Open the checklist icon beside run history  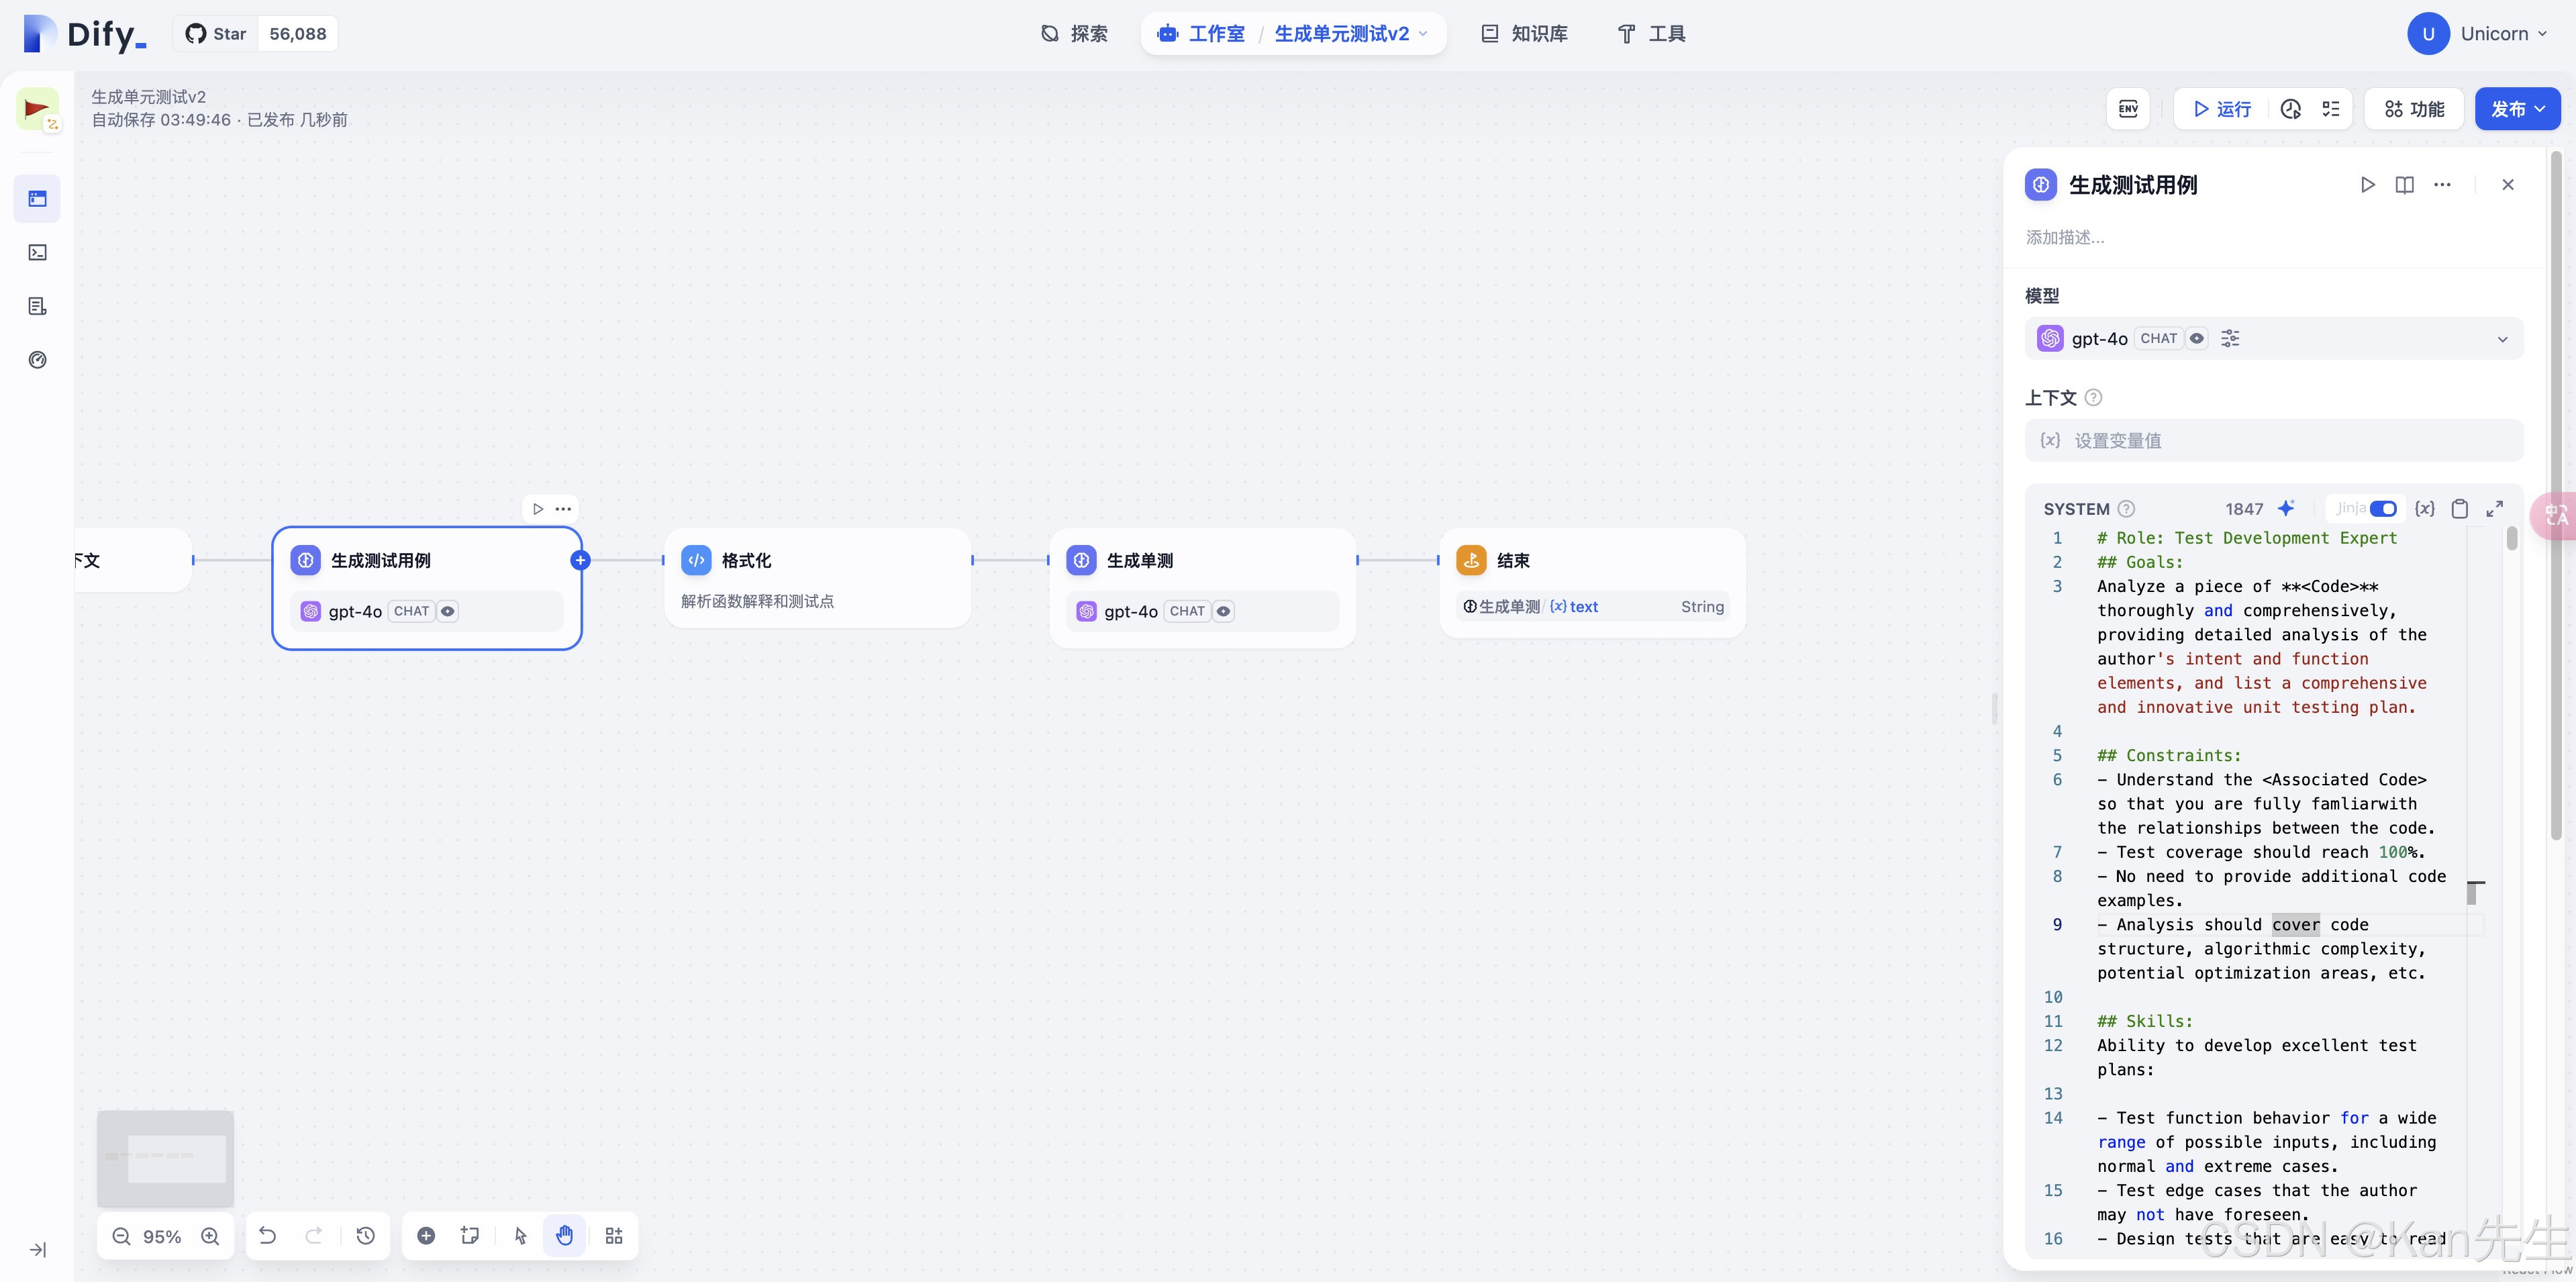point(2331,109)
